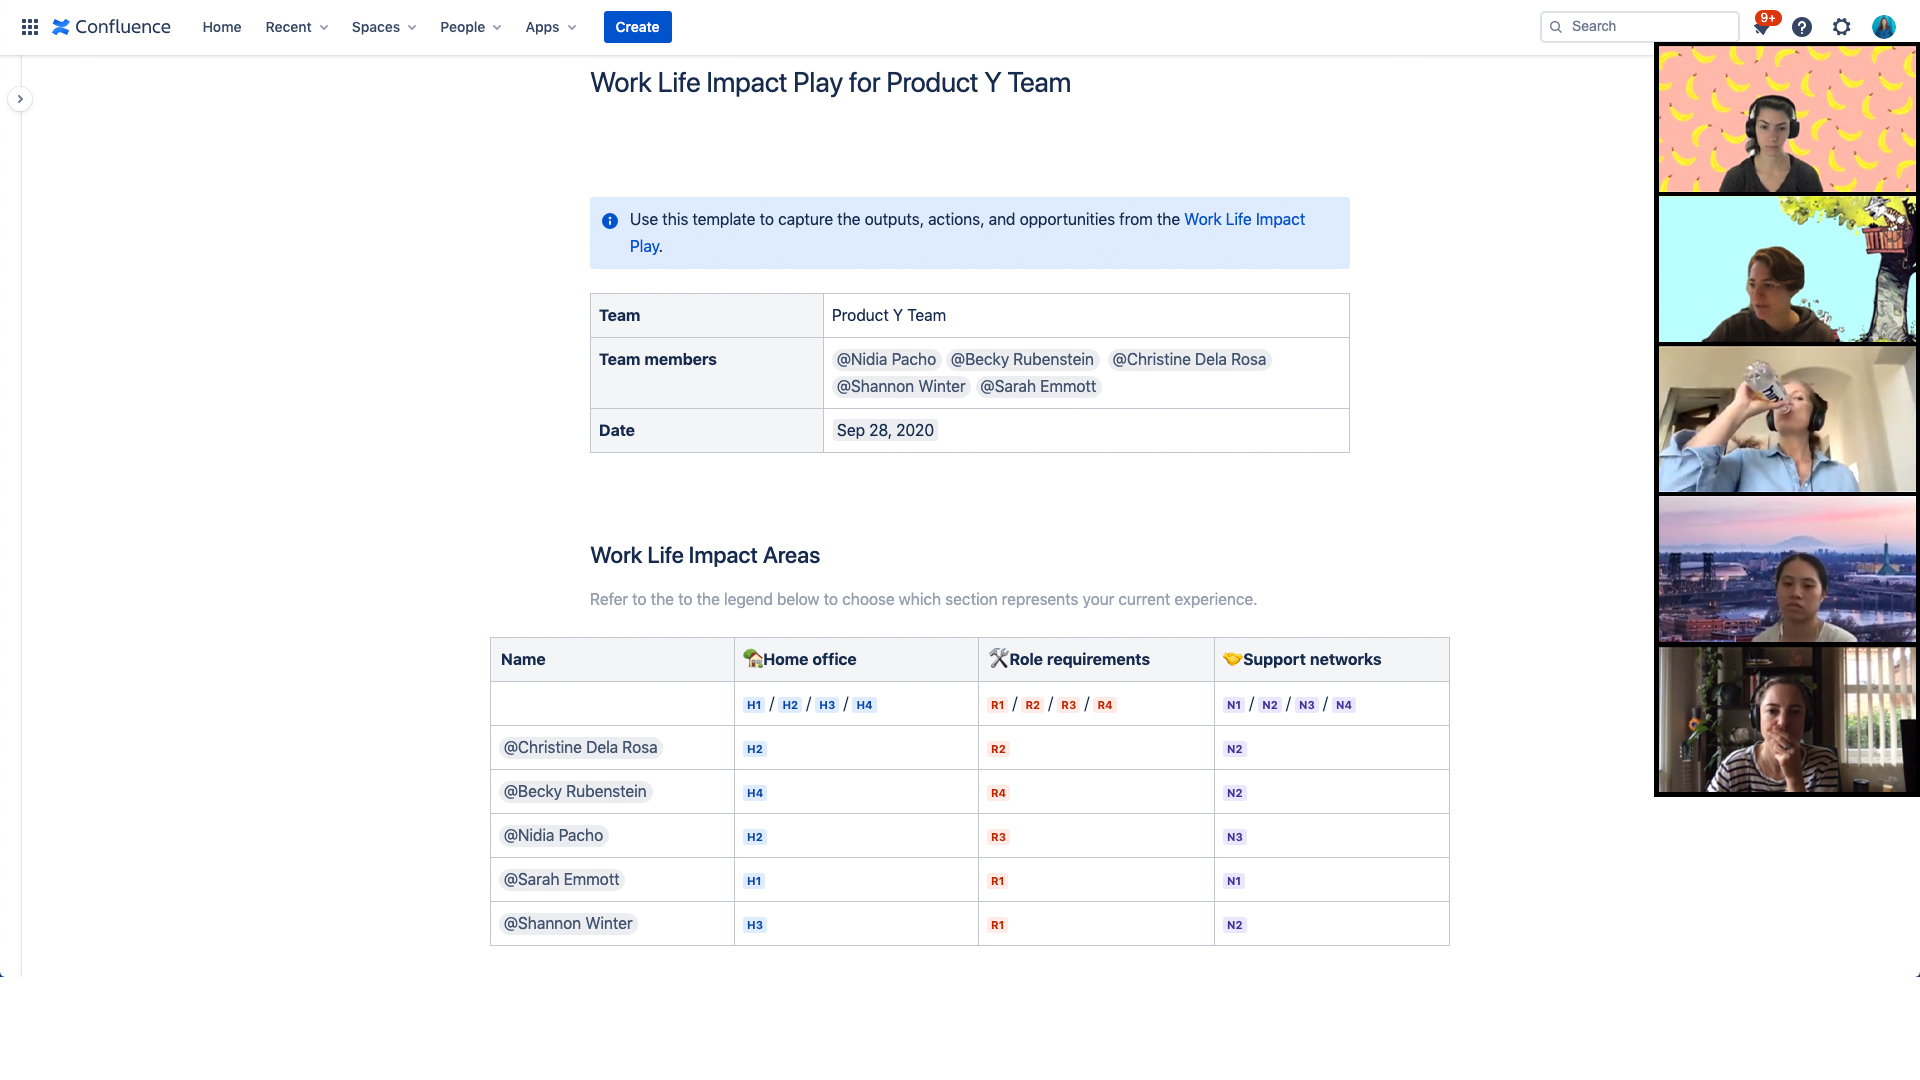Click the notification bell with count
The height and width of the screenshot is (1080, 1920).
(x=1762, y=26)
